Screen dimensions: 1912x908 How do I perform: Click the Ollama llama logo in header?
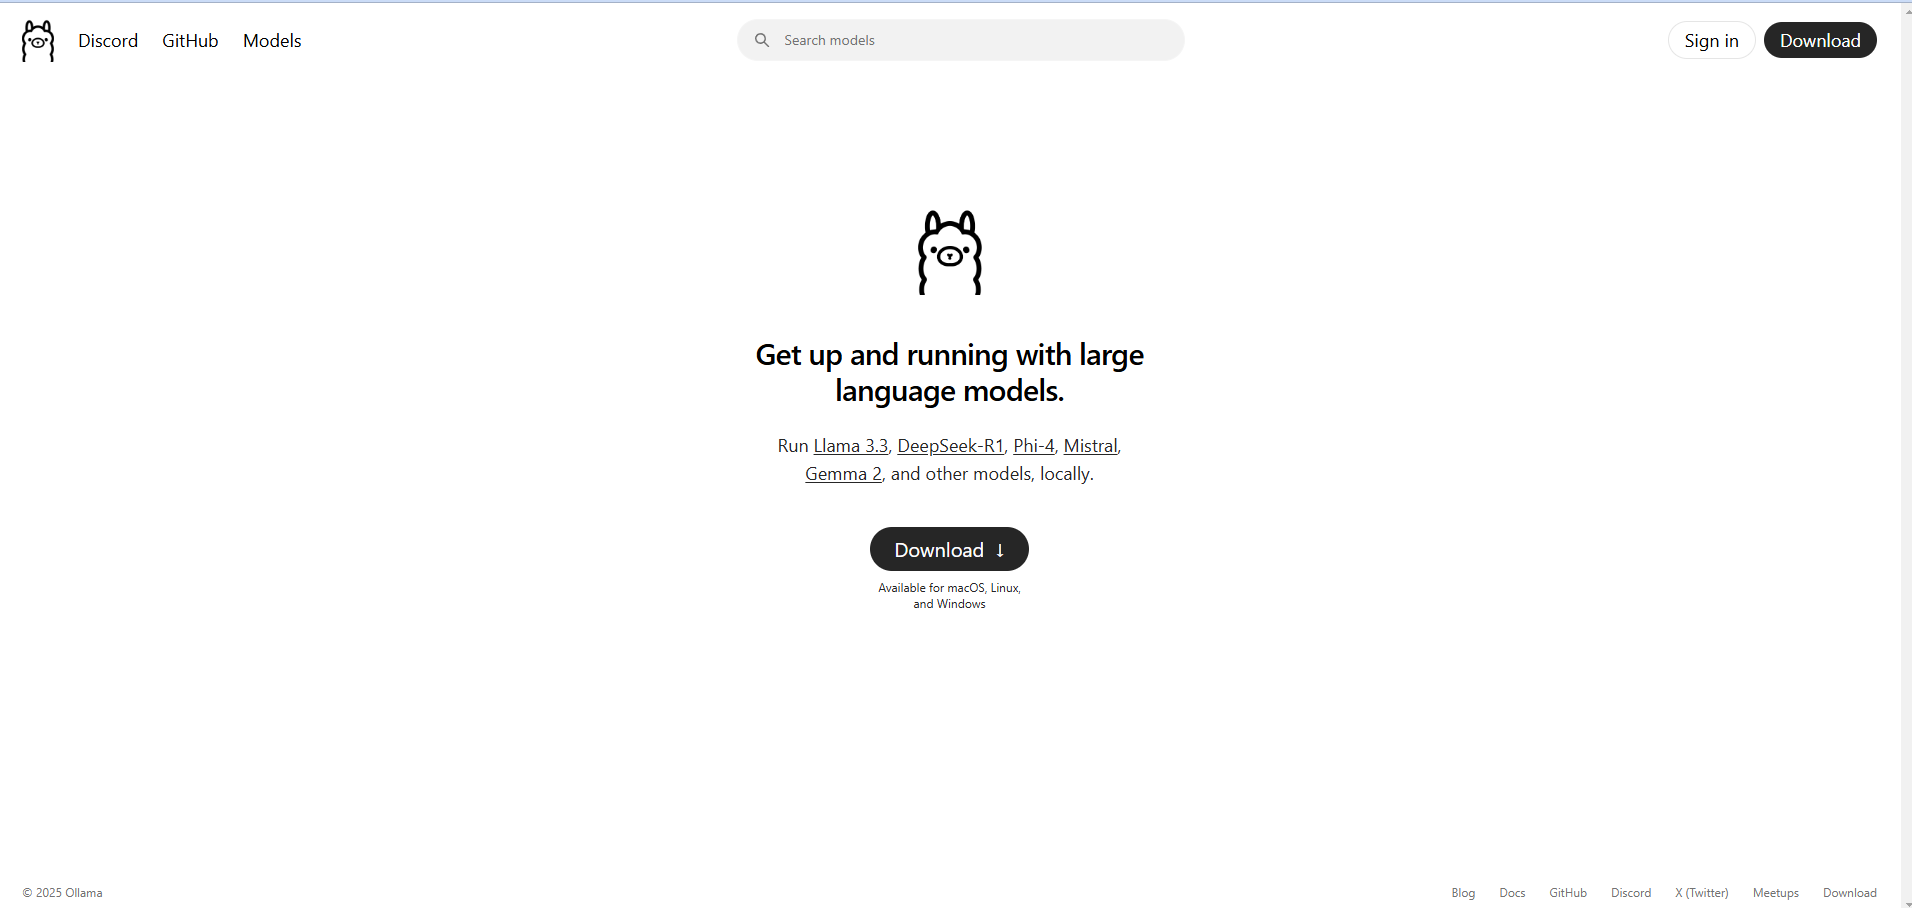point(38,41)
